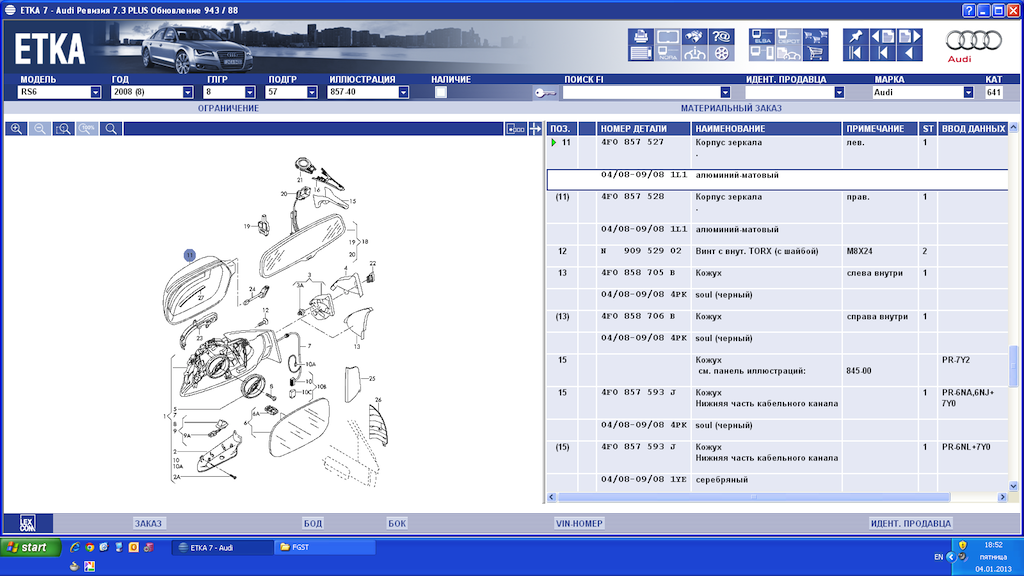Jump to first with double-bar arrow icon

tap(856, 53)
